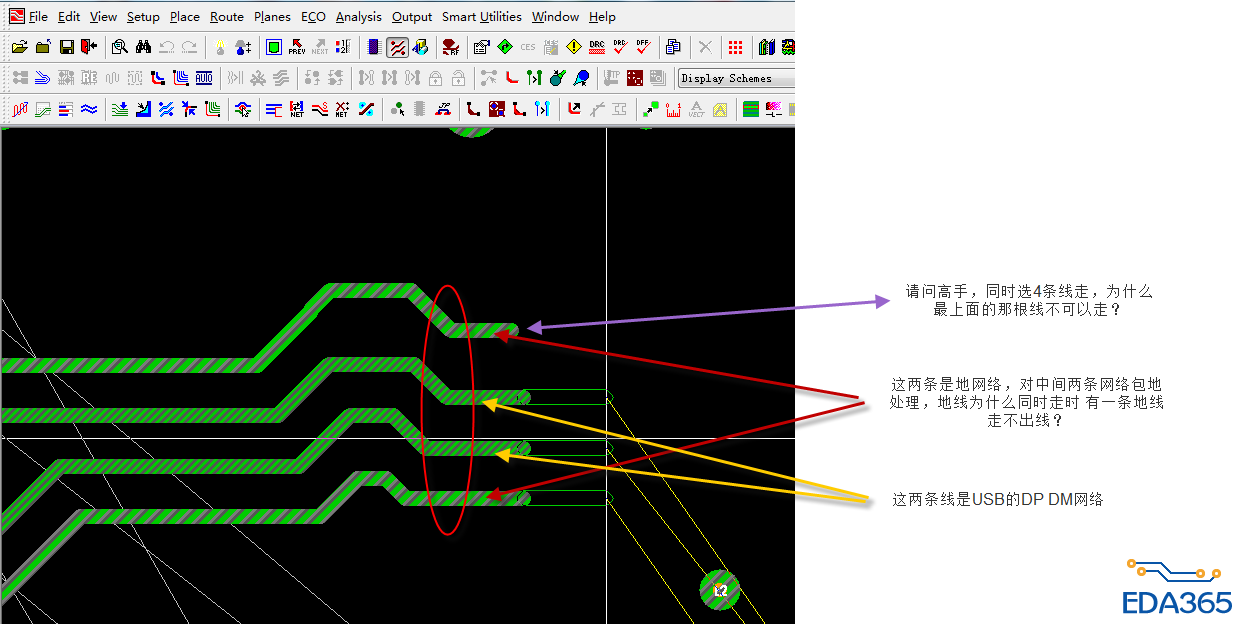Viewport: 1248px width, 624px height.
Task: Click the open folder icon
Action: [x=20, y=47]
